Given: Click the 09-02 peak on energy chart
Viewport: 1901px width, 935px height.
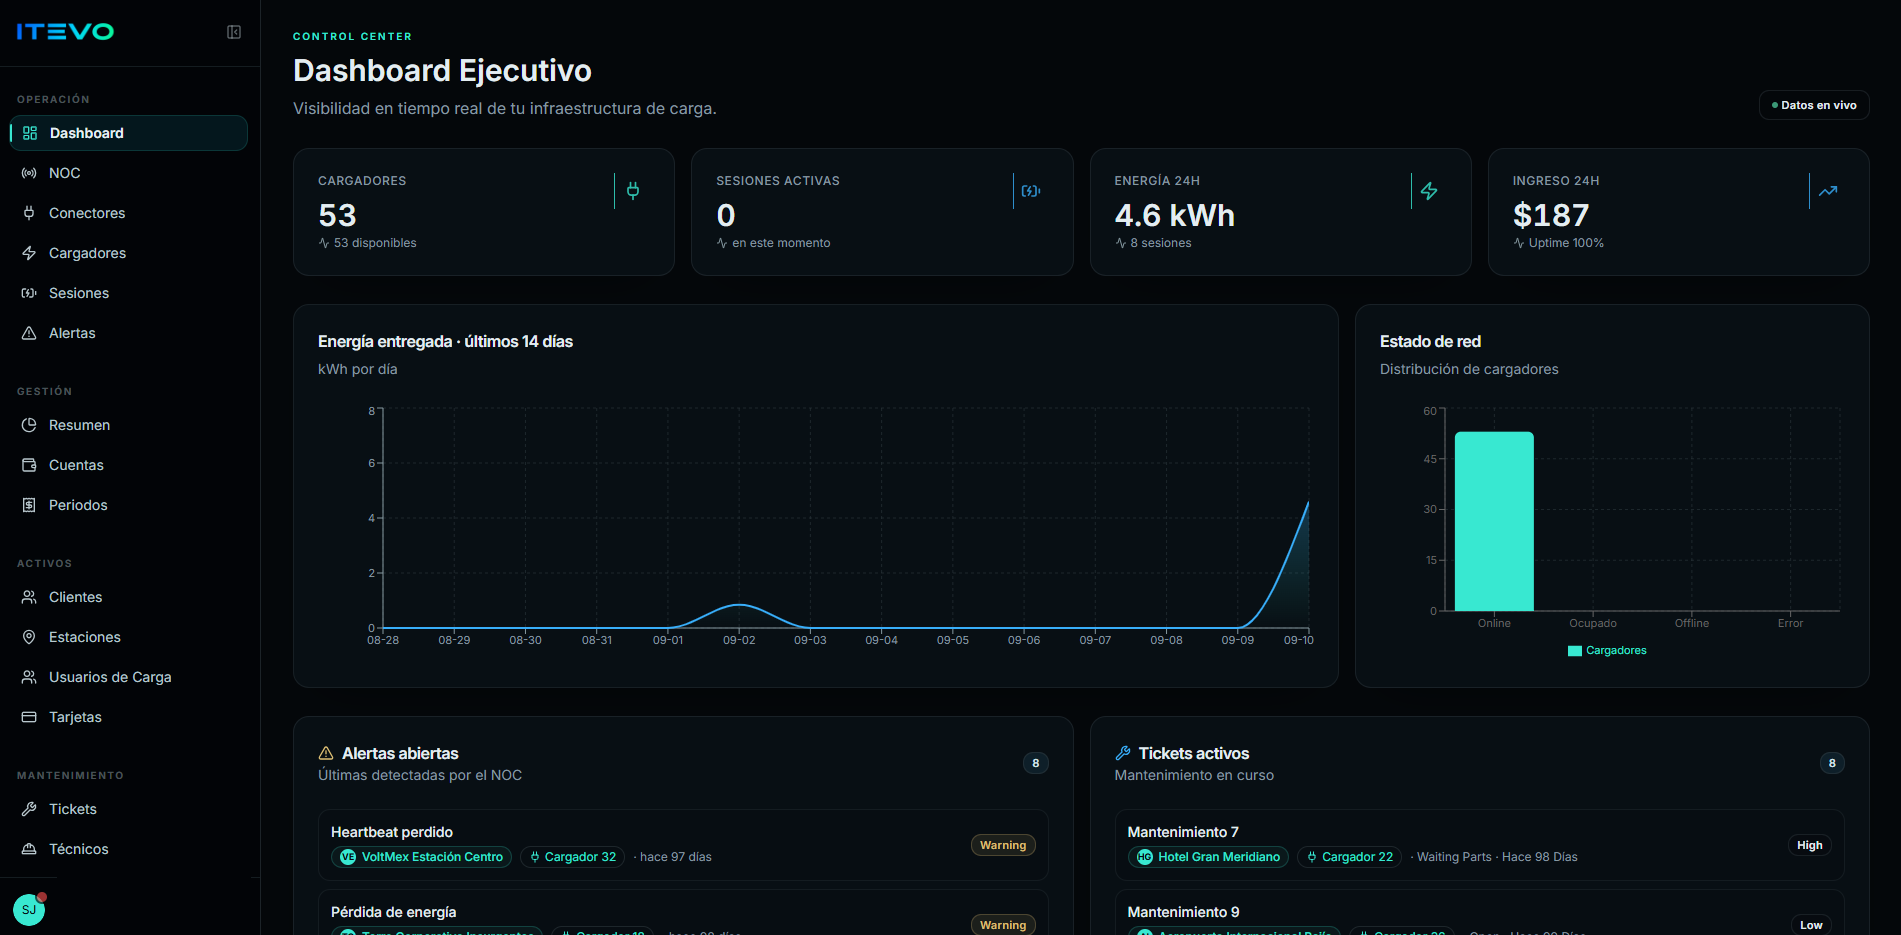Looking at the screenshot, I should pyautogui.click(x=739, y=605).
